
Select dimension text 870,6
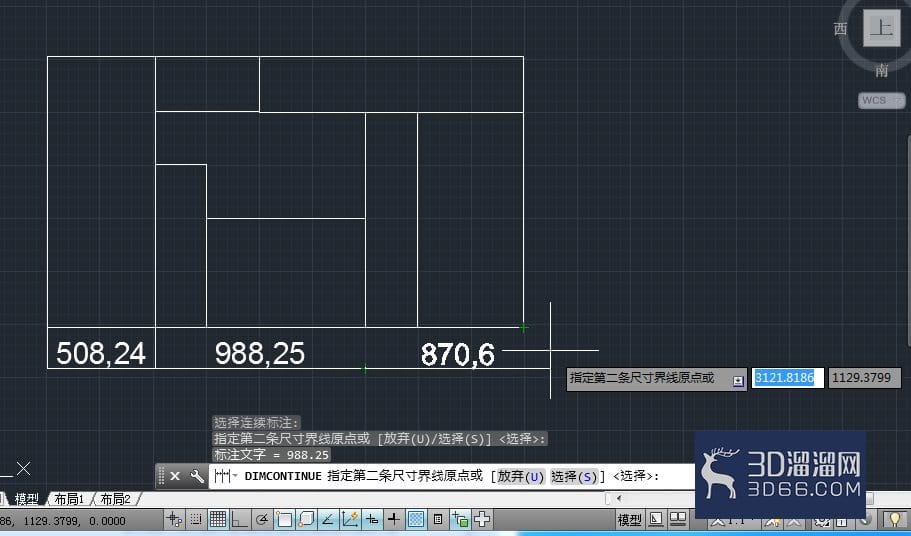[x=458, y=354]
